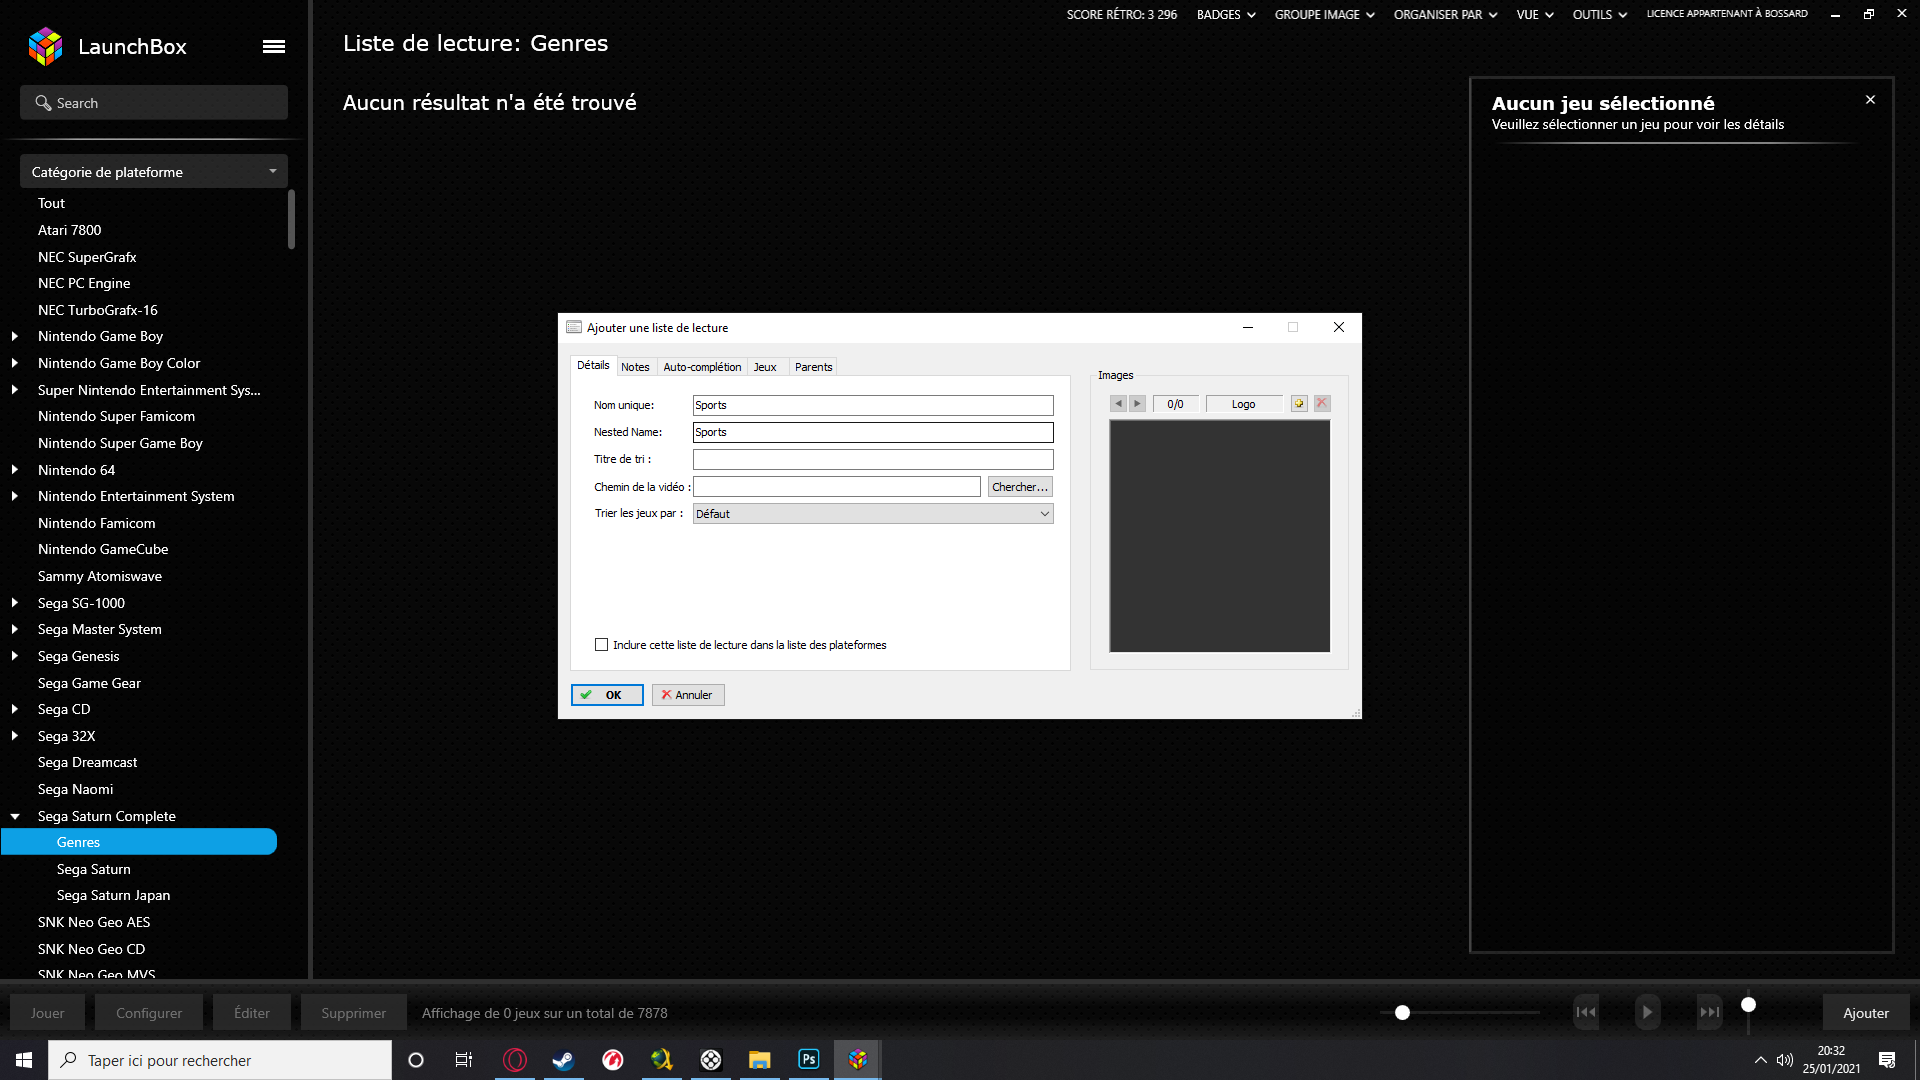Click the LaunchBox icon in the taskbar
1920x1080 pixels.
pyautogui.click(x=858, y=1060)
